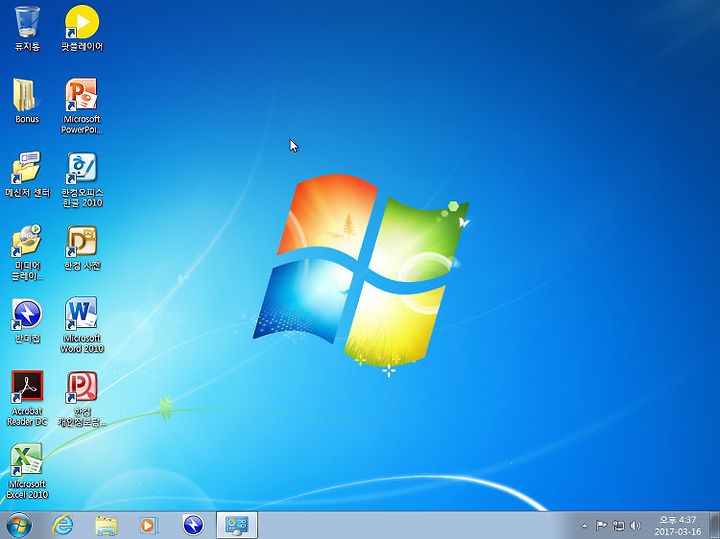The width and height of the screenshot is (720, 539).
Task: Select the Microsoft Word 2010 shortcut
Action: click(82, 325)
